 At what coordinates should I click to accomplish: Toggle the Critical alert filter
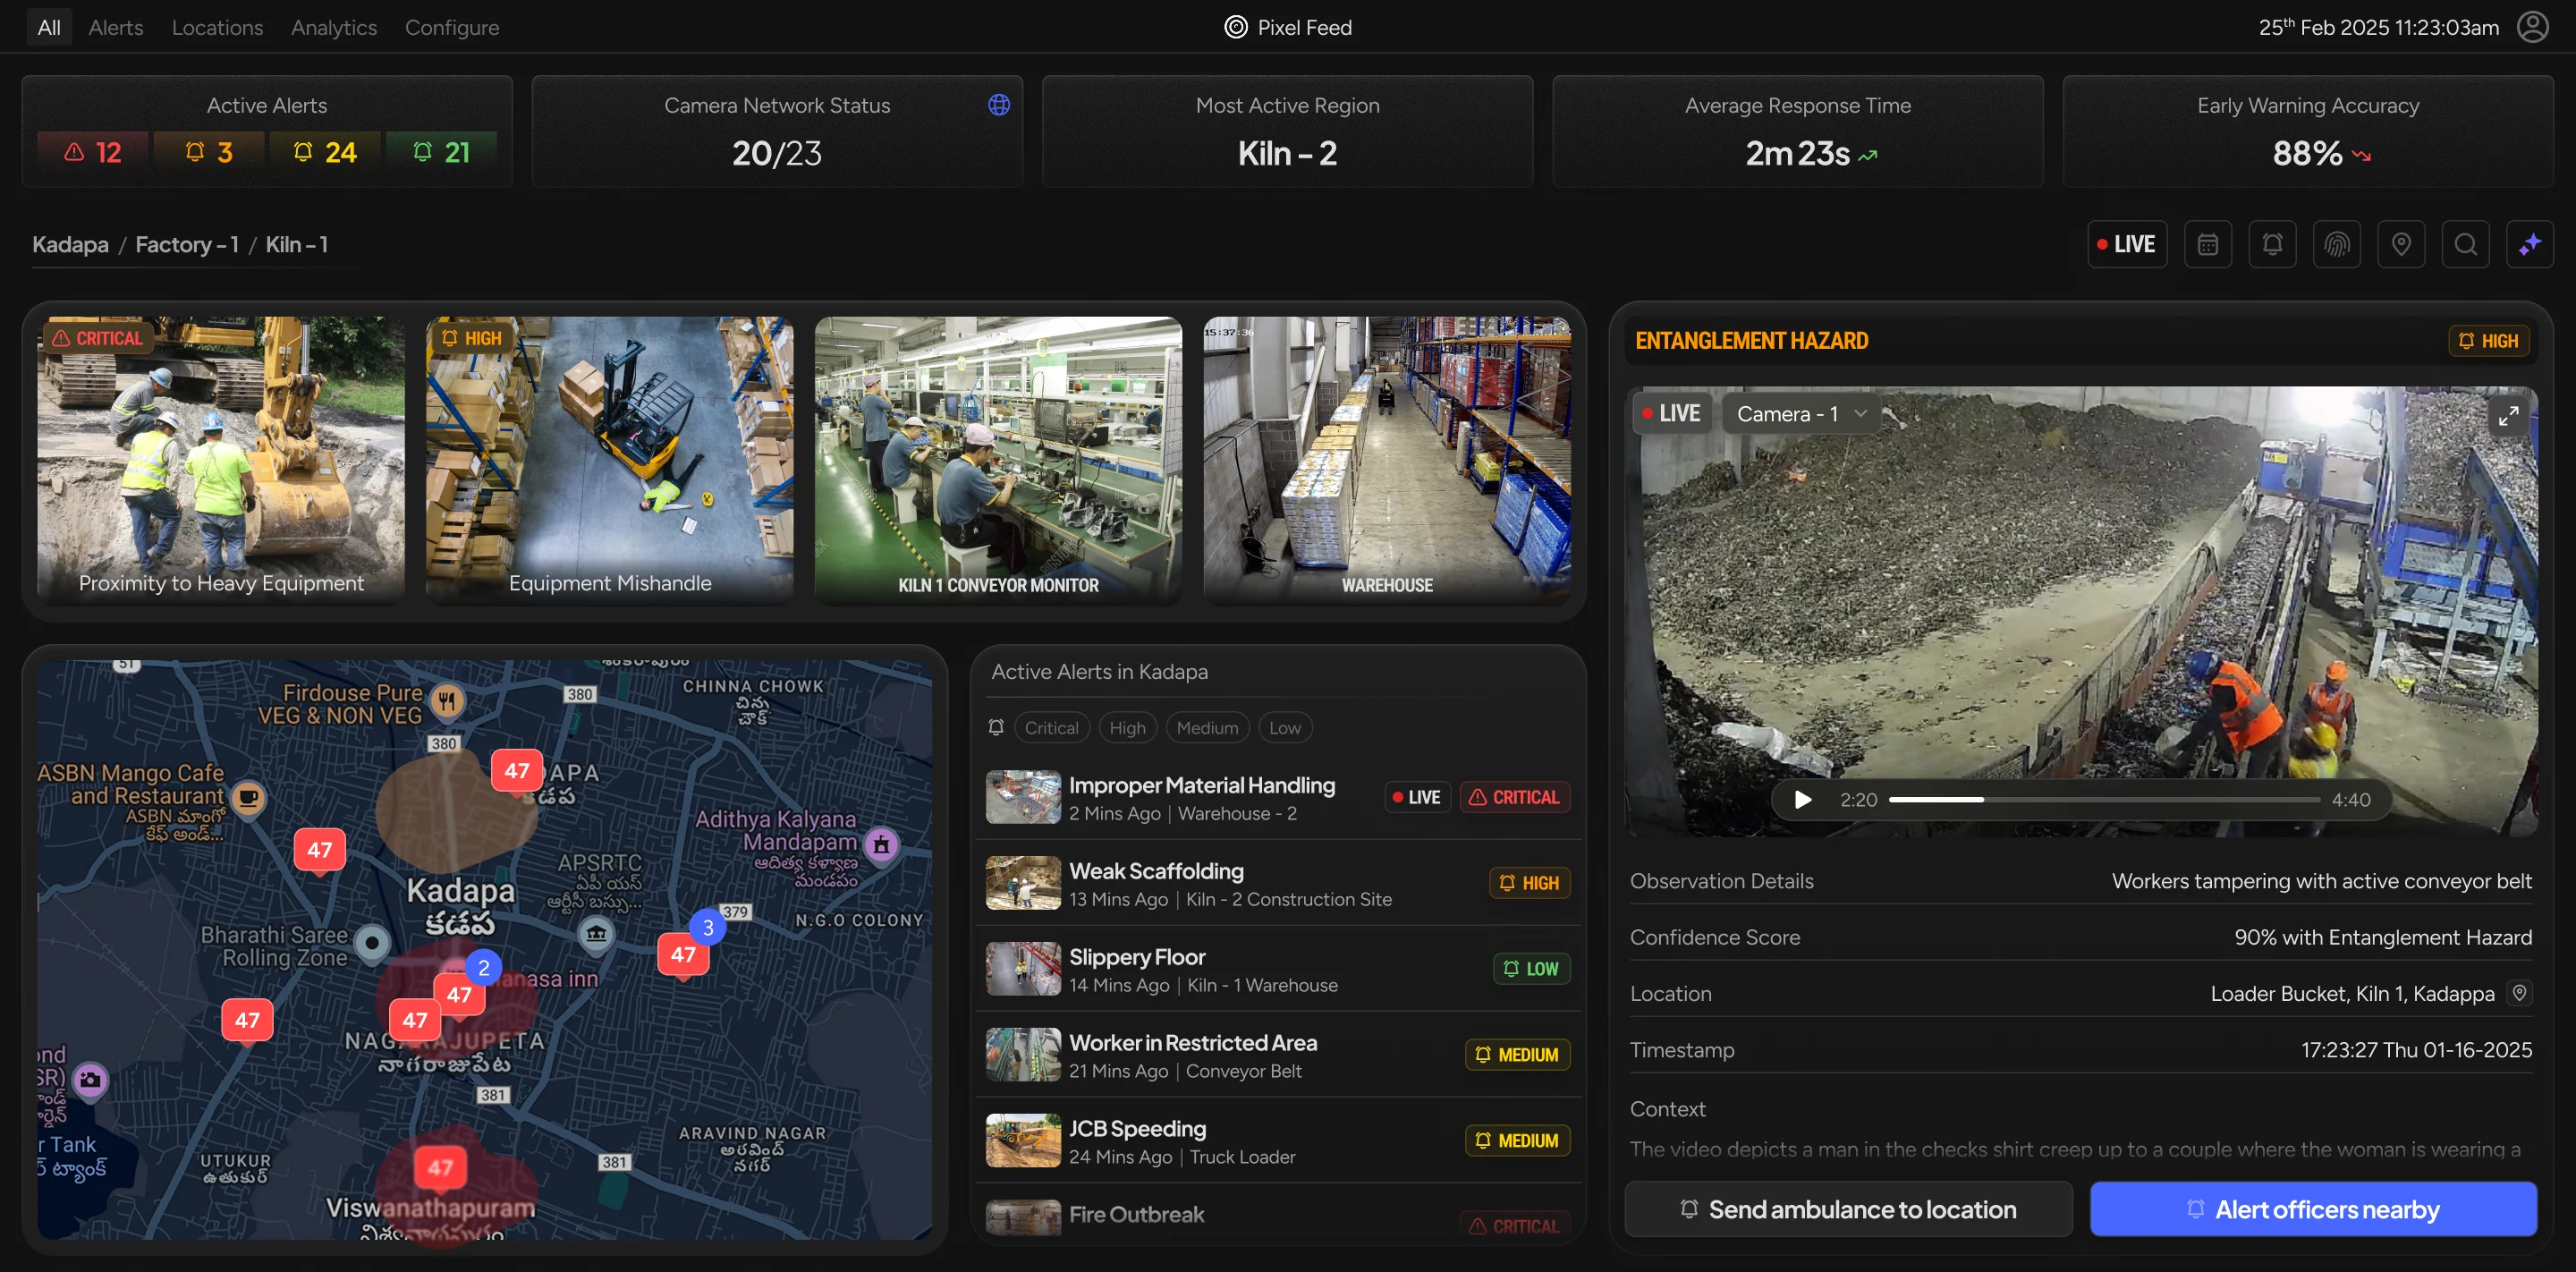point(1051,727)
